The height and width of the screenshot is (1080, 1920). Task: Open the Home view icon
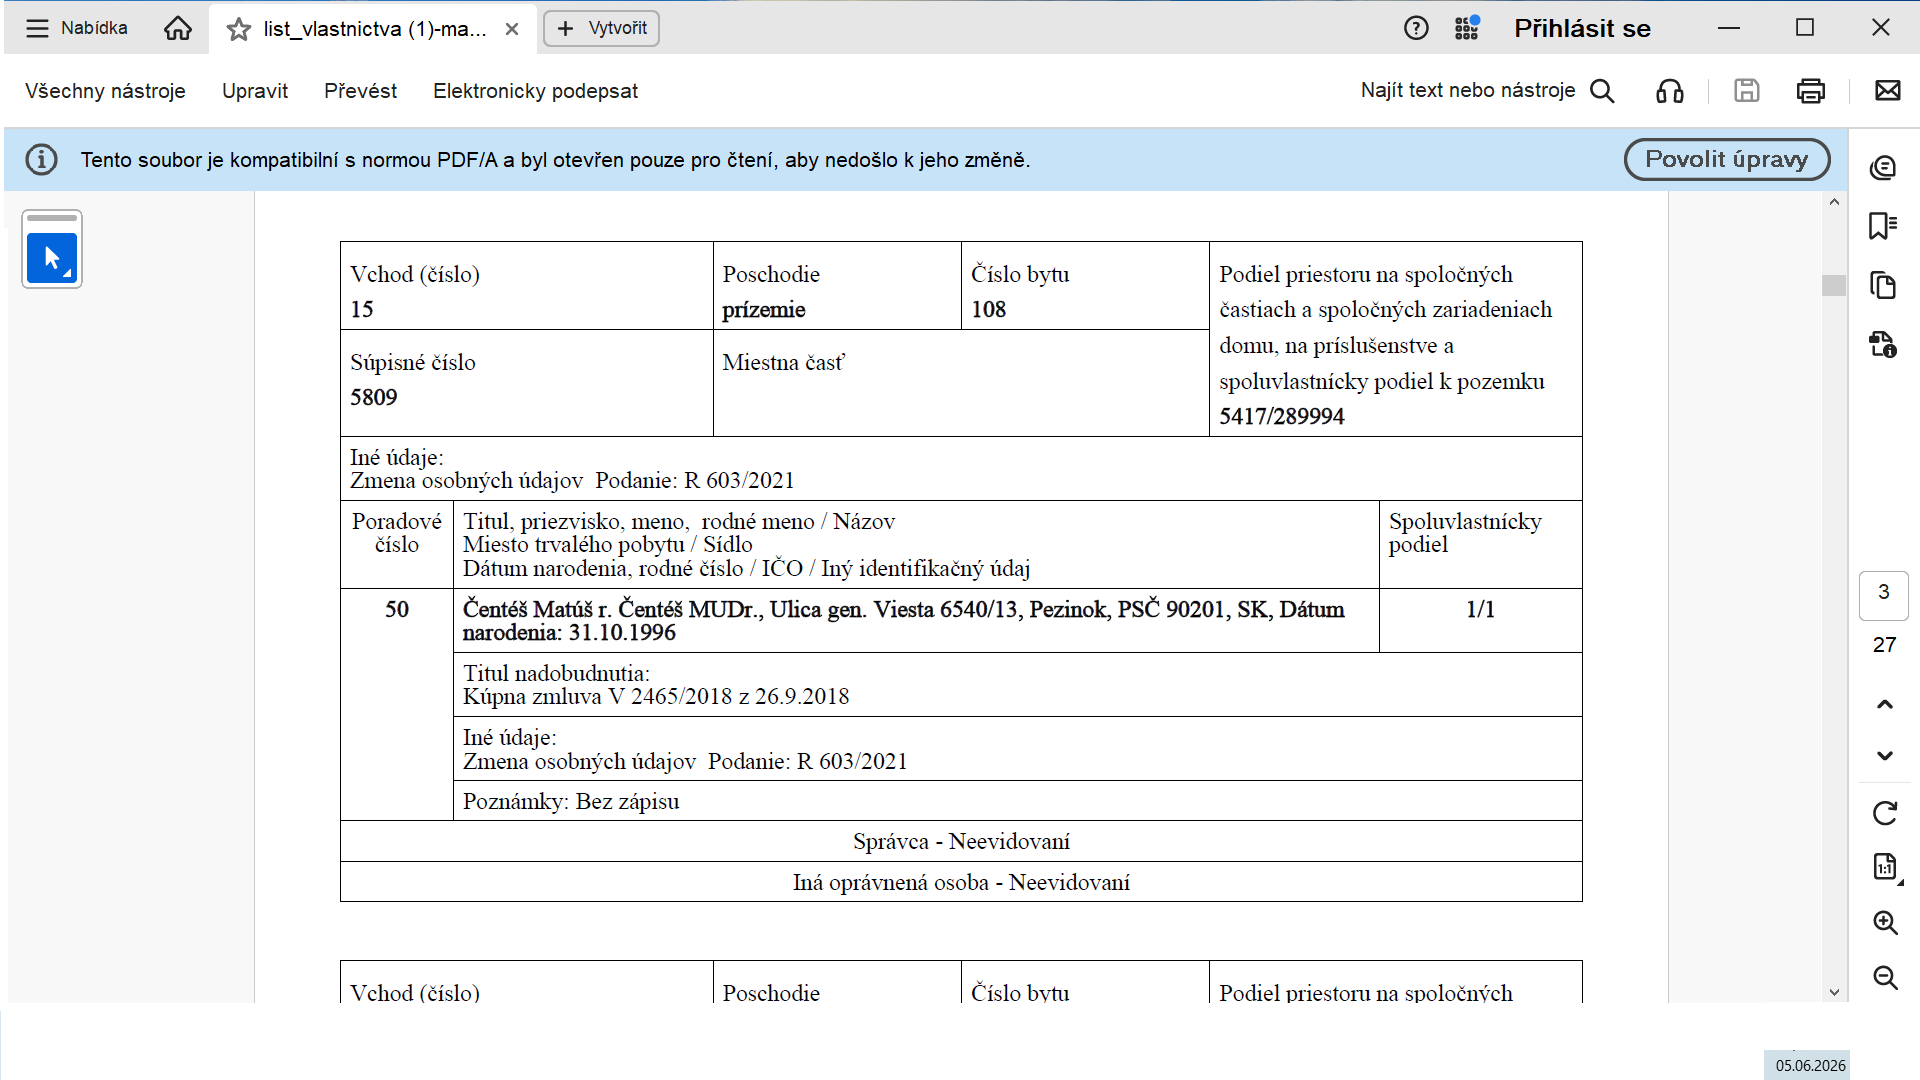click(178, 29)
